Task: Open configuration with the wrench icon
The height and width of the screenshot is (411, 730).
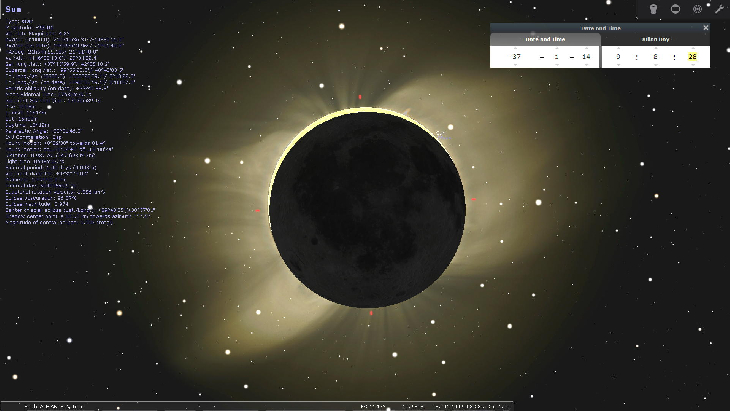Action: (719, 9)
